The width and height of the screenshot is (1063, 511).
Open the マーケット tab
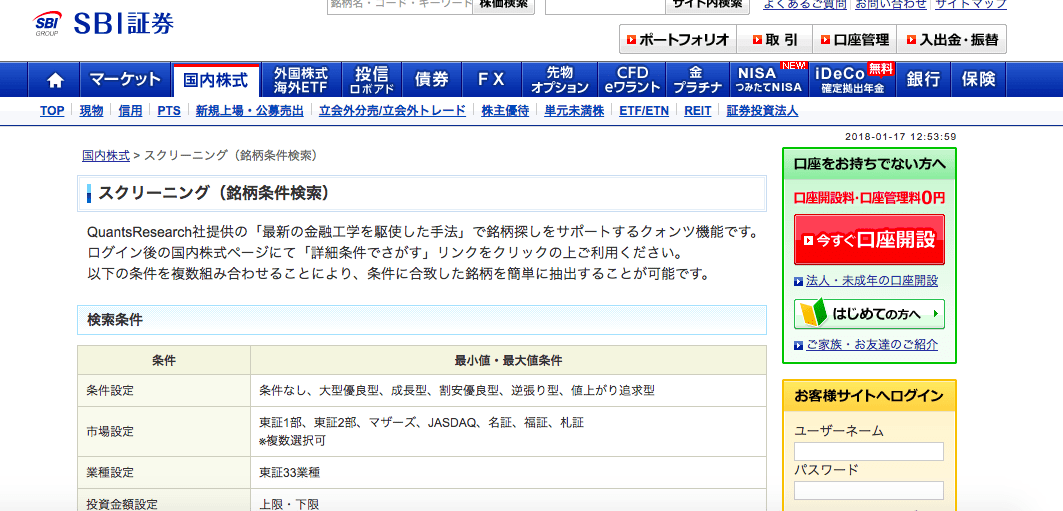(x=126, y=80)
